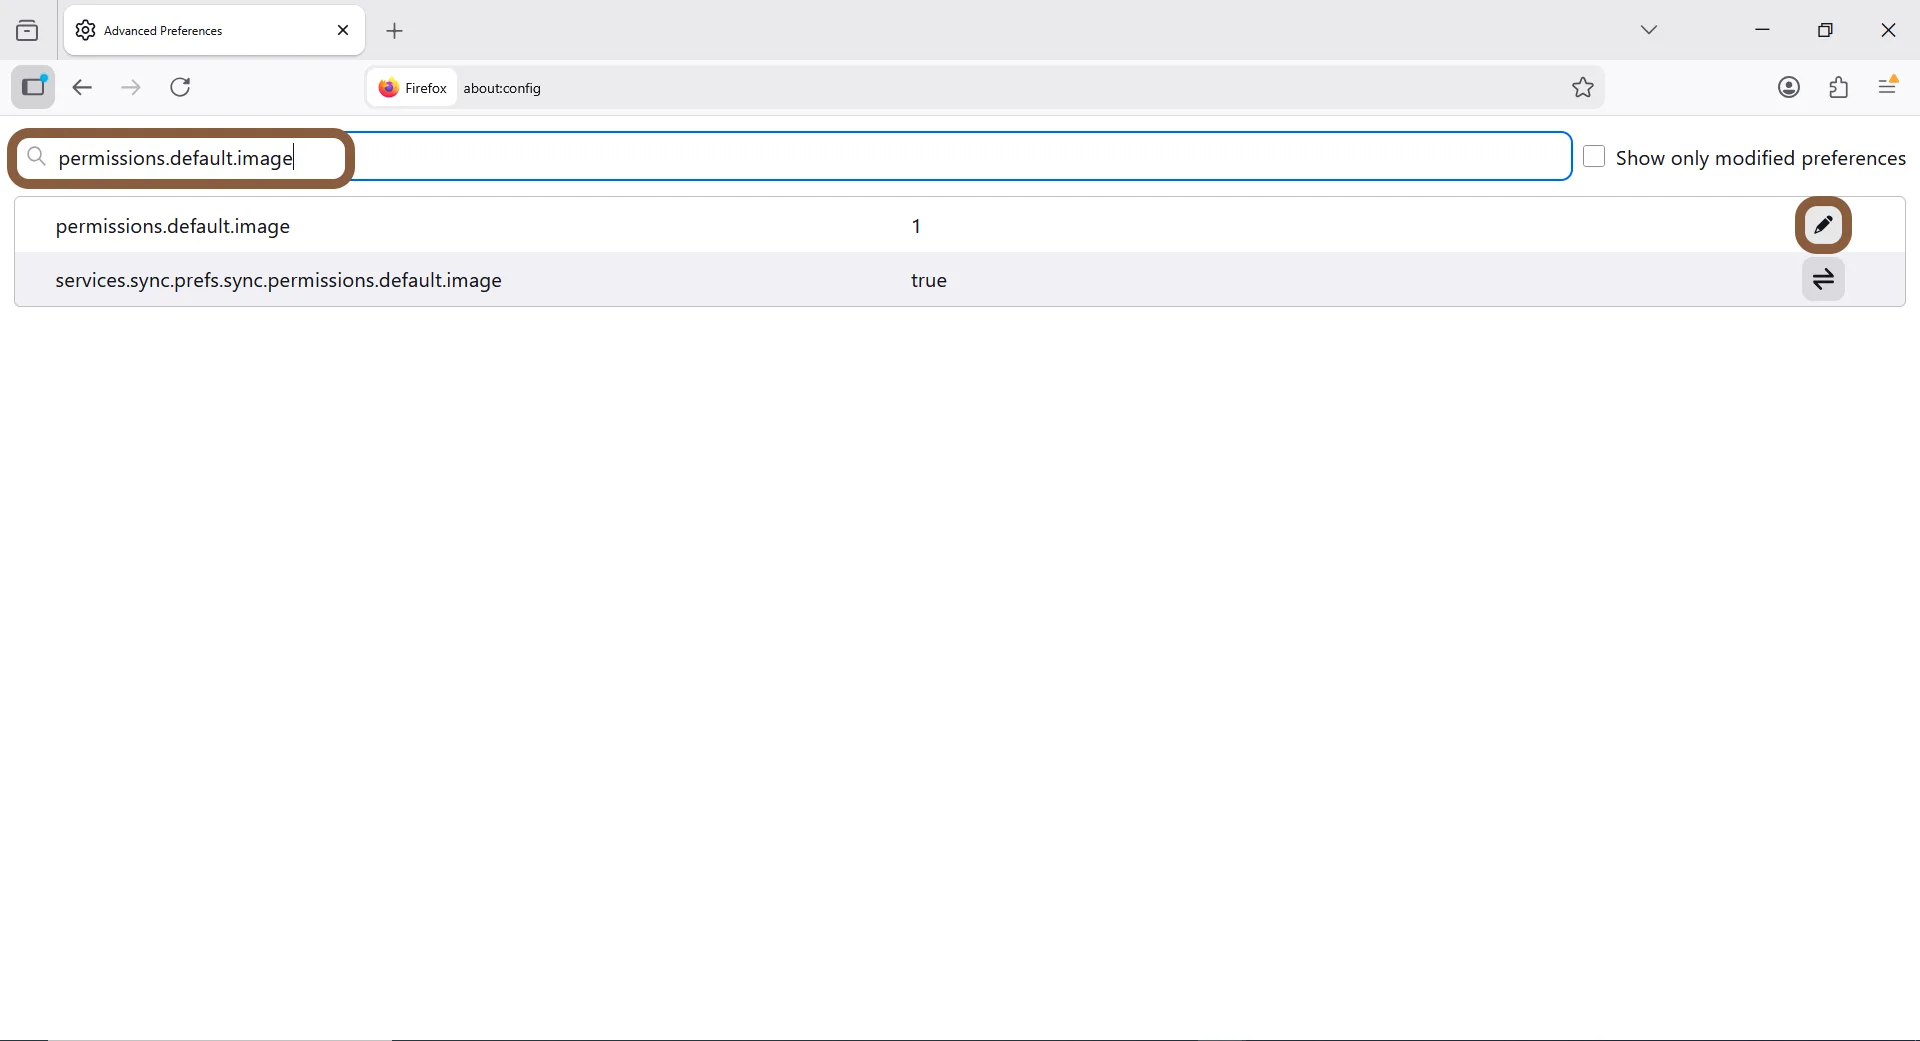Viewport: 1920px width, 1041px height.
Task: Open the Firefox account menu
Action: (x=1789, y=88)
